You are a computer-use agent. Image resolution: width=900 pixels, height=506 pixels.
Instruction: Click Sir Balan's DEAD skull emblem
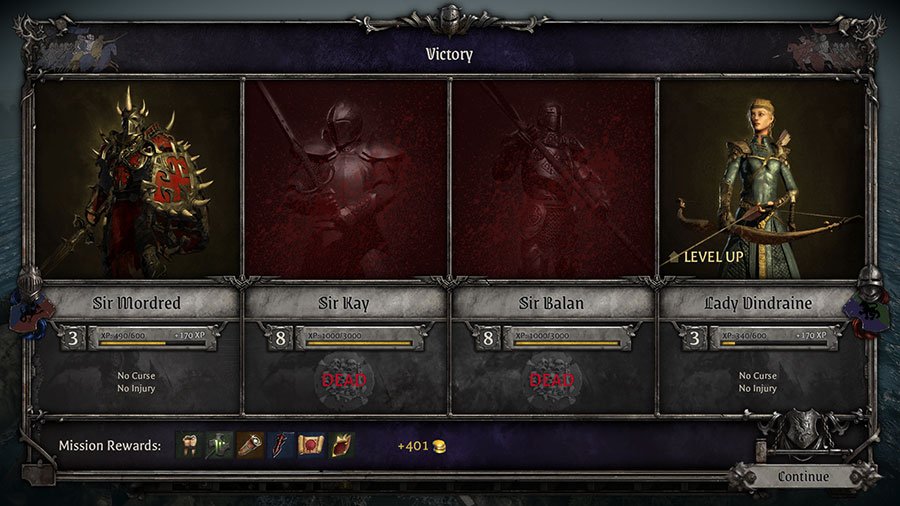[552, 379]
